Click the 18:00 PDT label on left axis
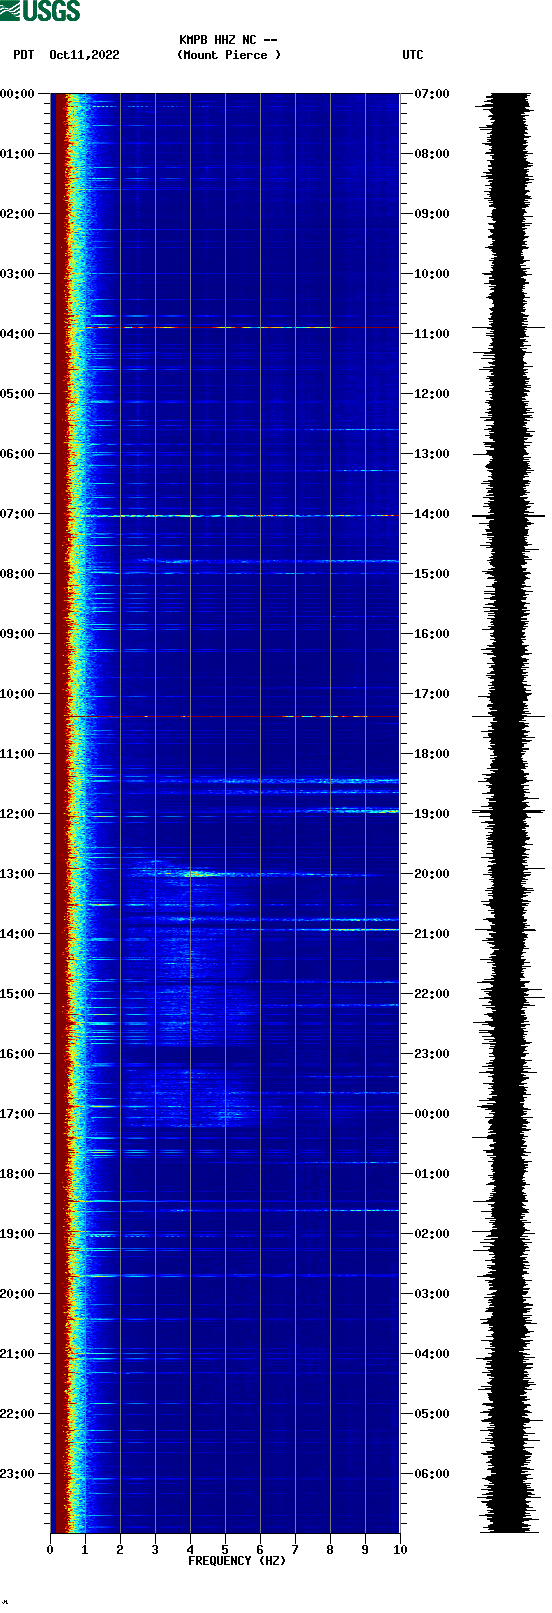 17,1174
